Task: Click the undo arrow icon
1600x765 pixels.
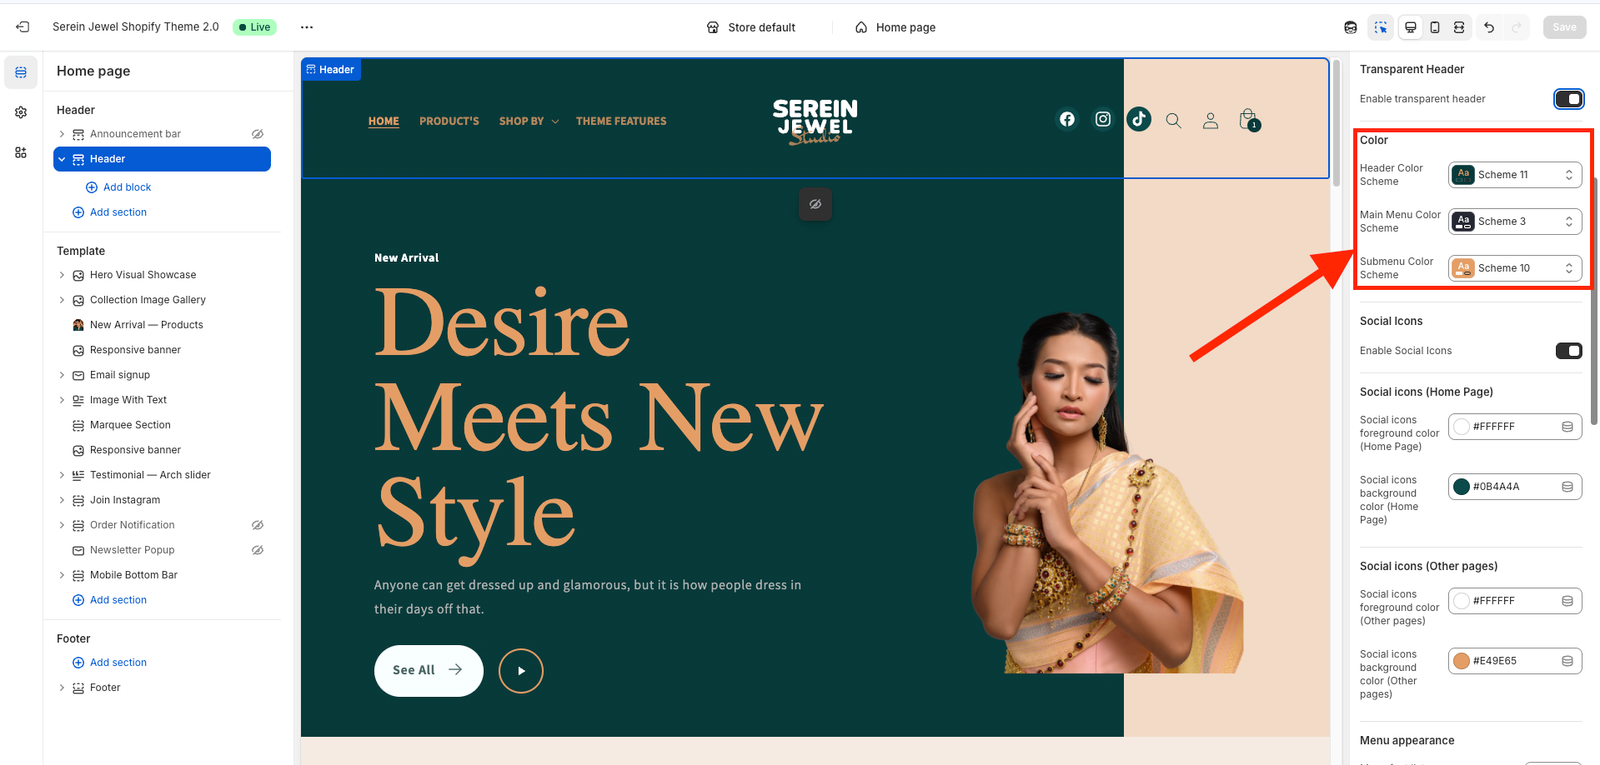Action: (1489, 27)
